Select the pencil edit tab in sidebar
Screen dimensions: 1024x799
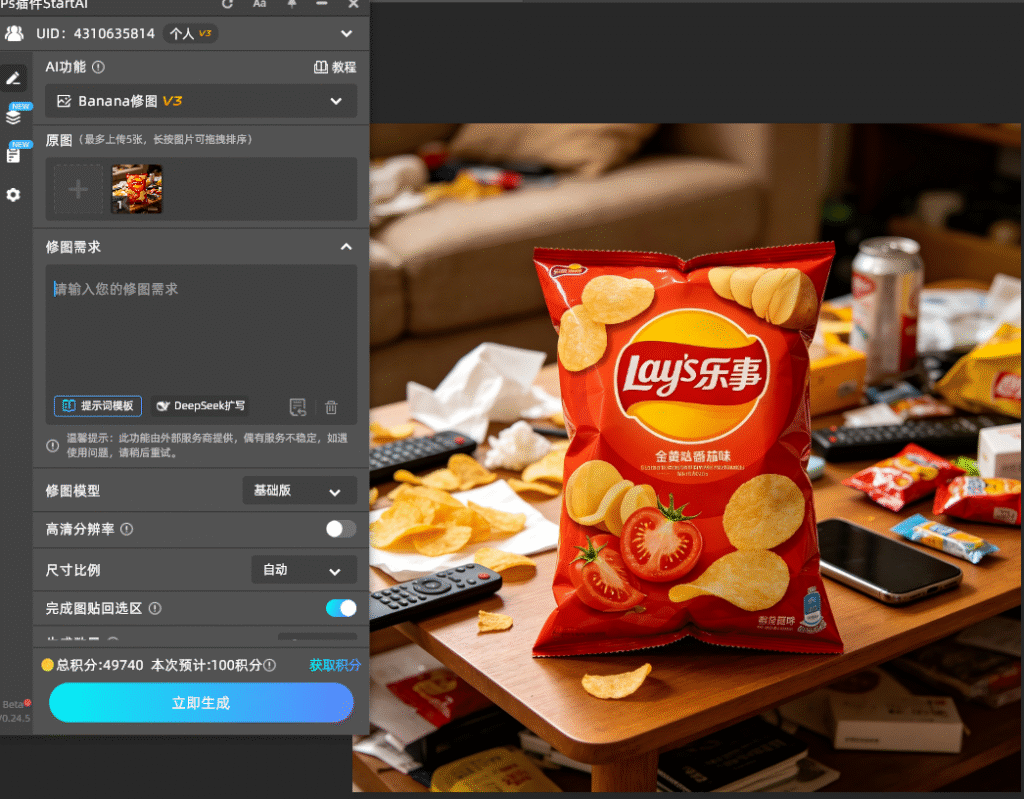click(14, 78)
